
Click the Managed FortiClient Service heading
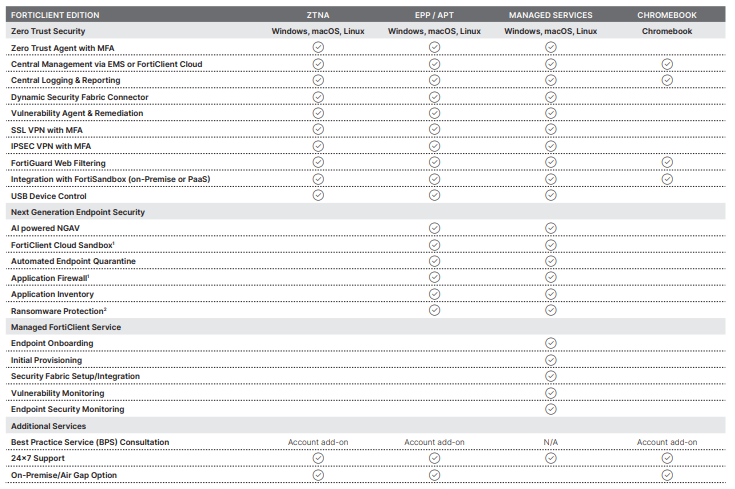pyautogui.click(x=66, y=327)
